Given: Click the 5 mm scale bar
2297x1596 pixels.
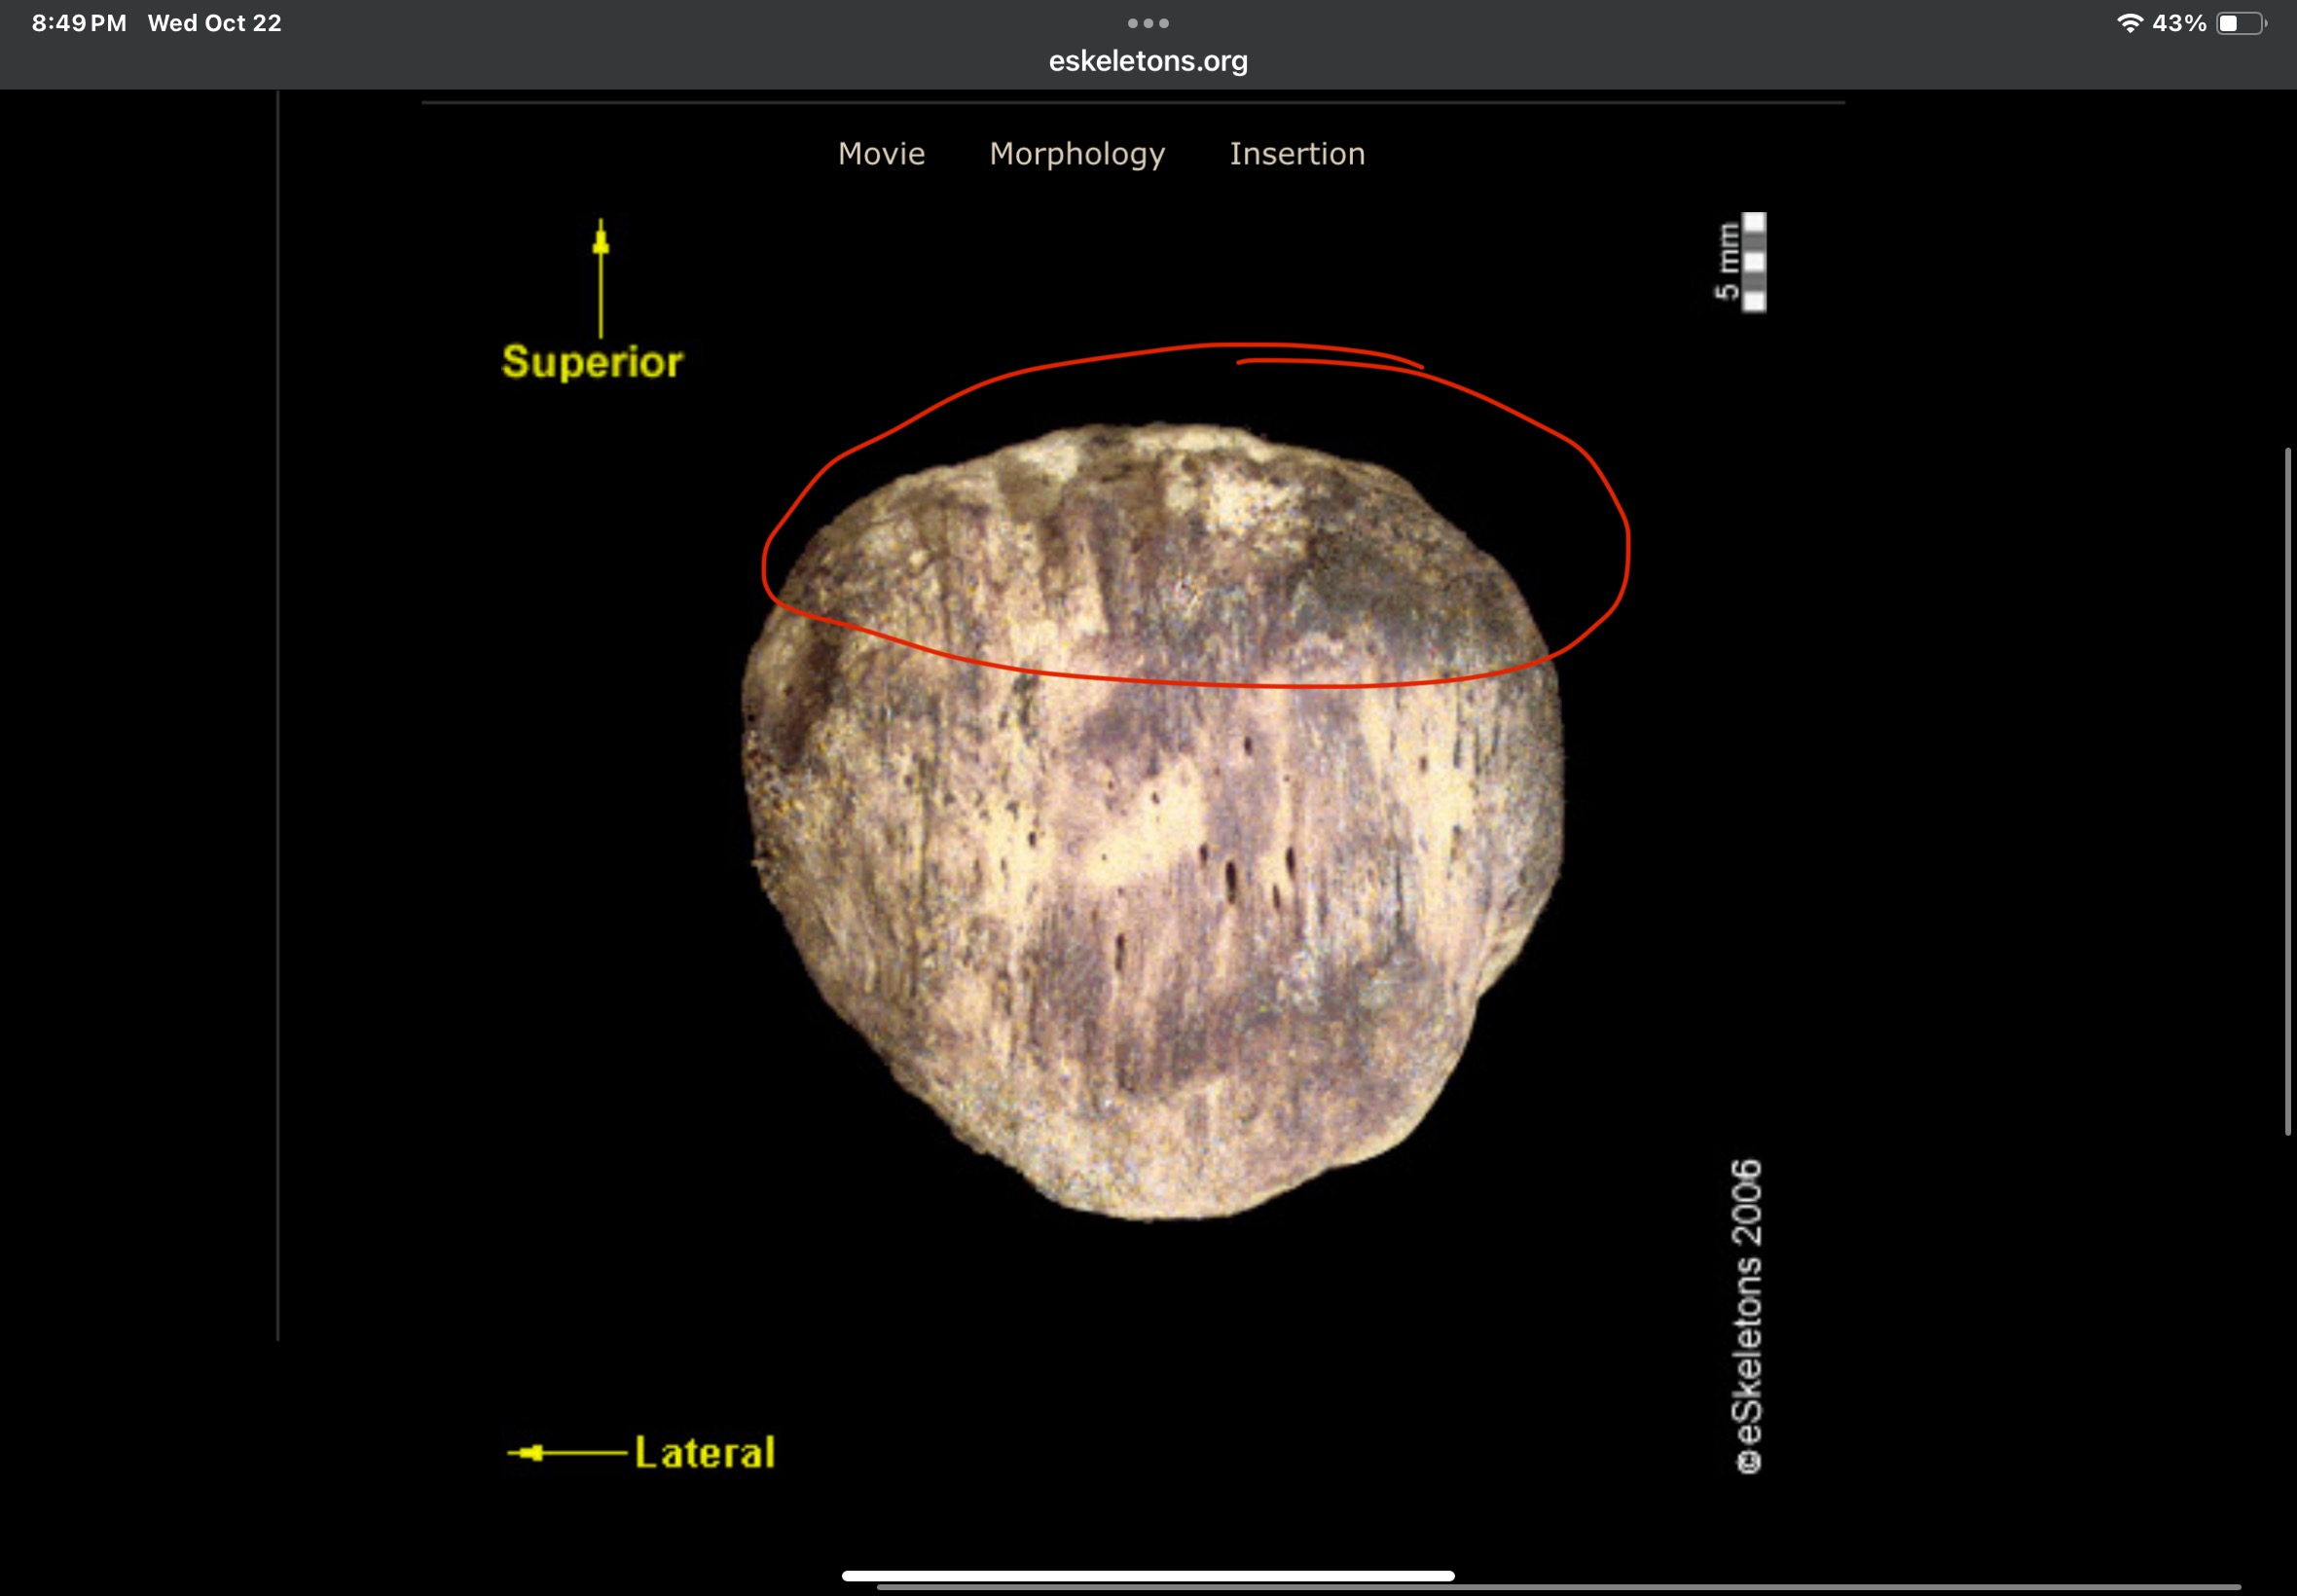Looking at the screenshot, I should 1753,262.
